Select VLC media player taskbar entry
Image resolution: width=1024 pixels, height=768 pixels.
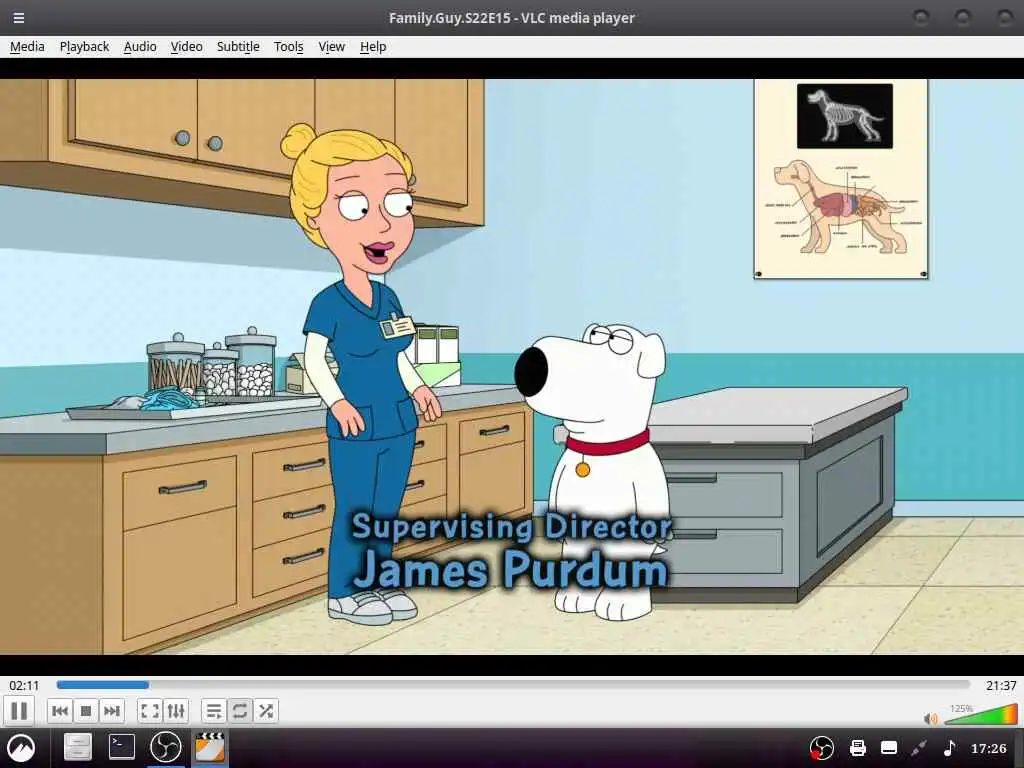coord(210,748)
